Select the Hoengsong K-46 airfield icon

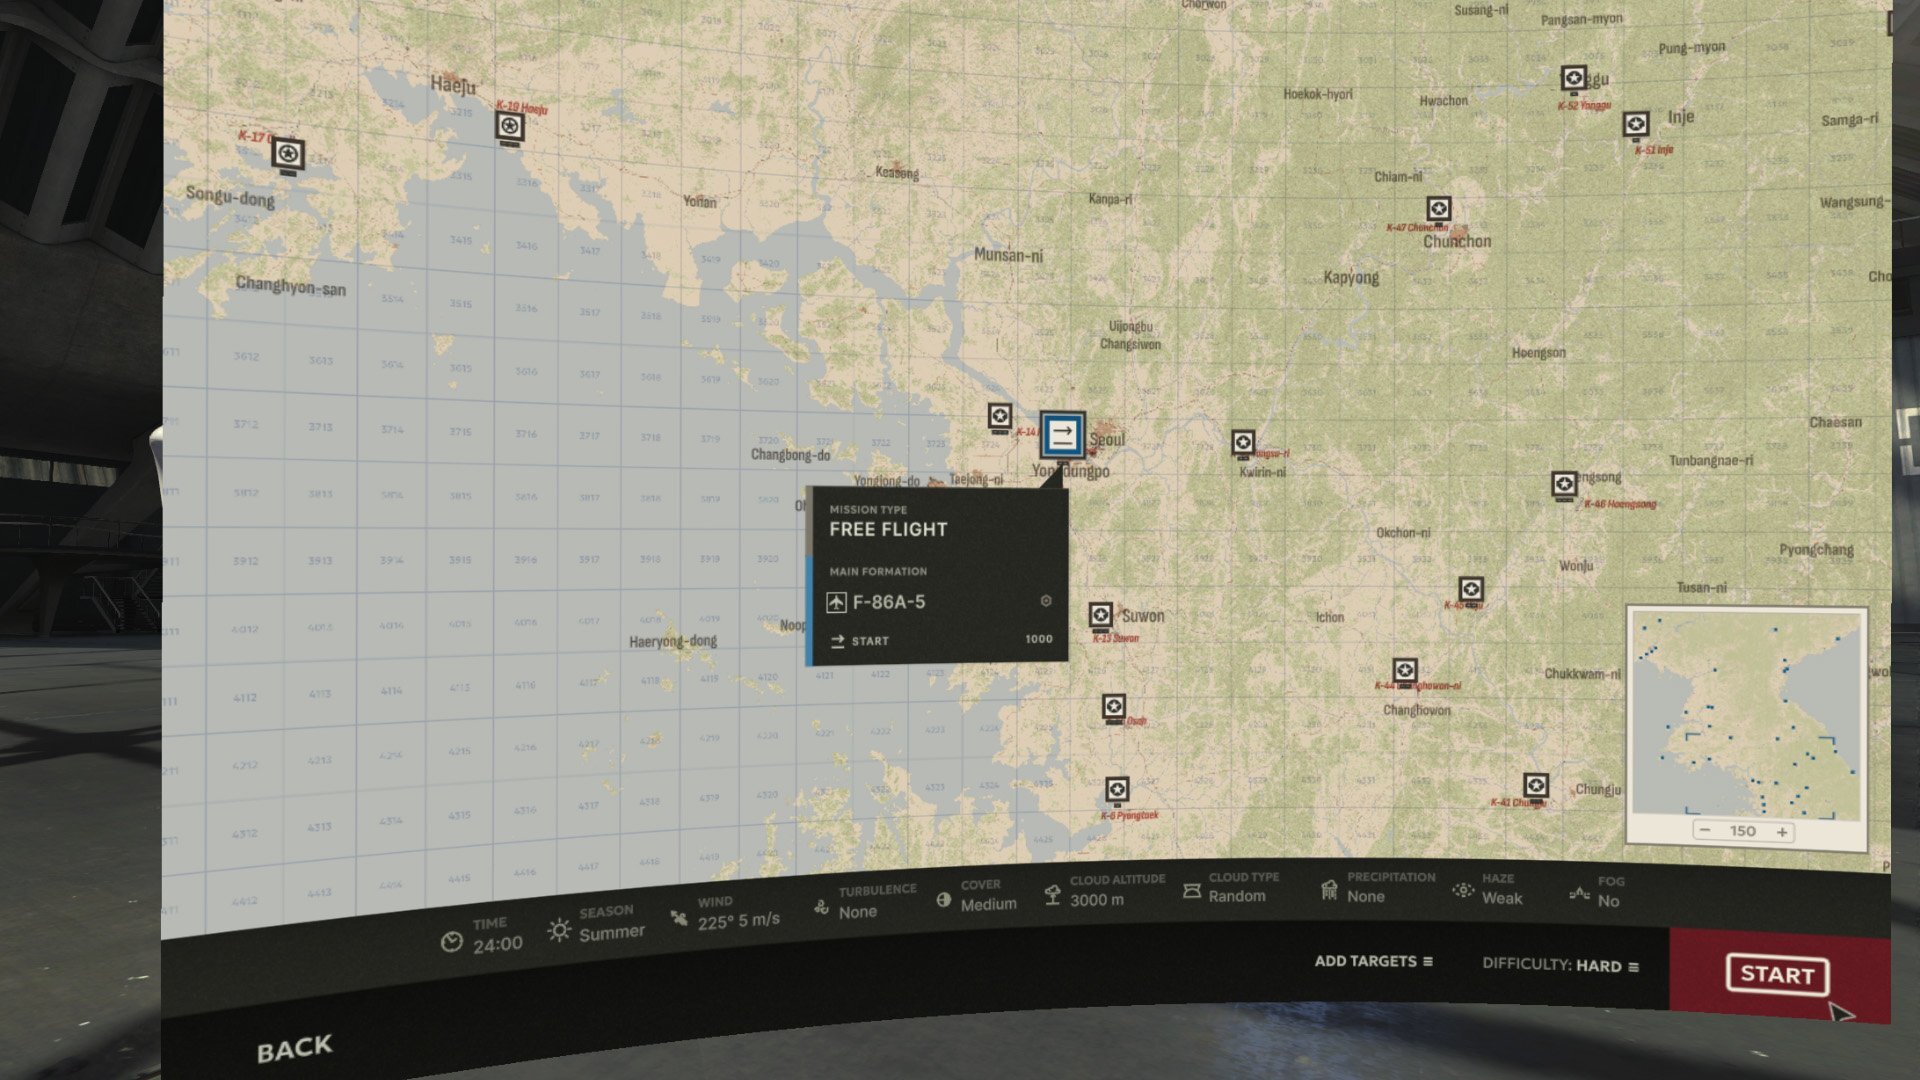pyautogui.click(x=1565, y=486)
